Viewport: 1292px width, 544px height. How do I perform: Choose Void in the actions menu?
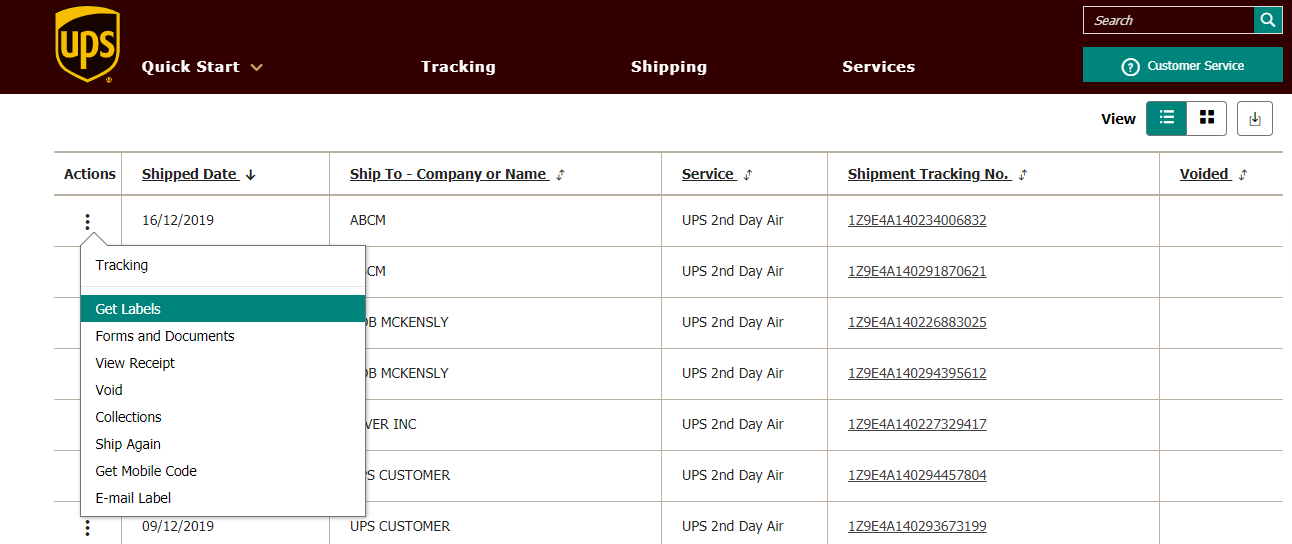[109, 390]
